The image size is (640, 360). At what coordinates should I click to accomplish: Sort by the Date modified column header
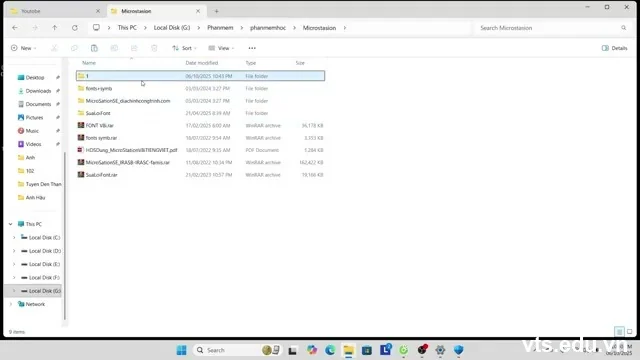[x=202, y=63]
